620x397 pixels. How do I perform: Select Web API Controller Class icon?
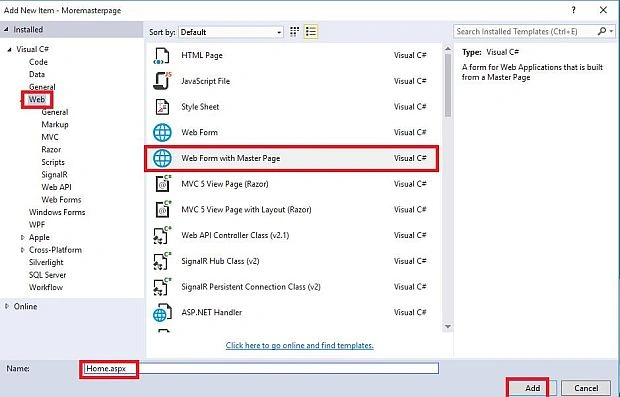click(x=162, y=235)
